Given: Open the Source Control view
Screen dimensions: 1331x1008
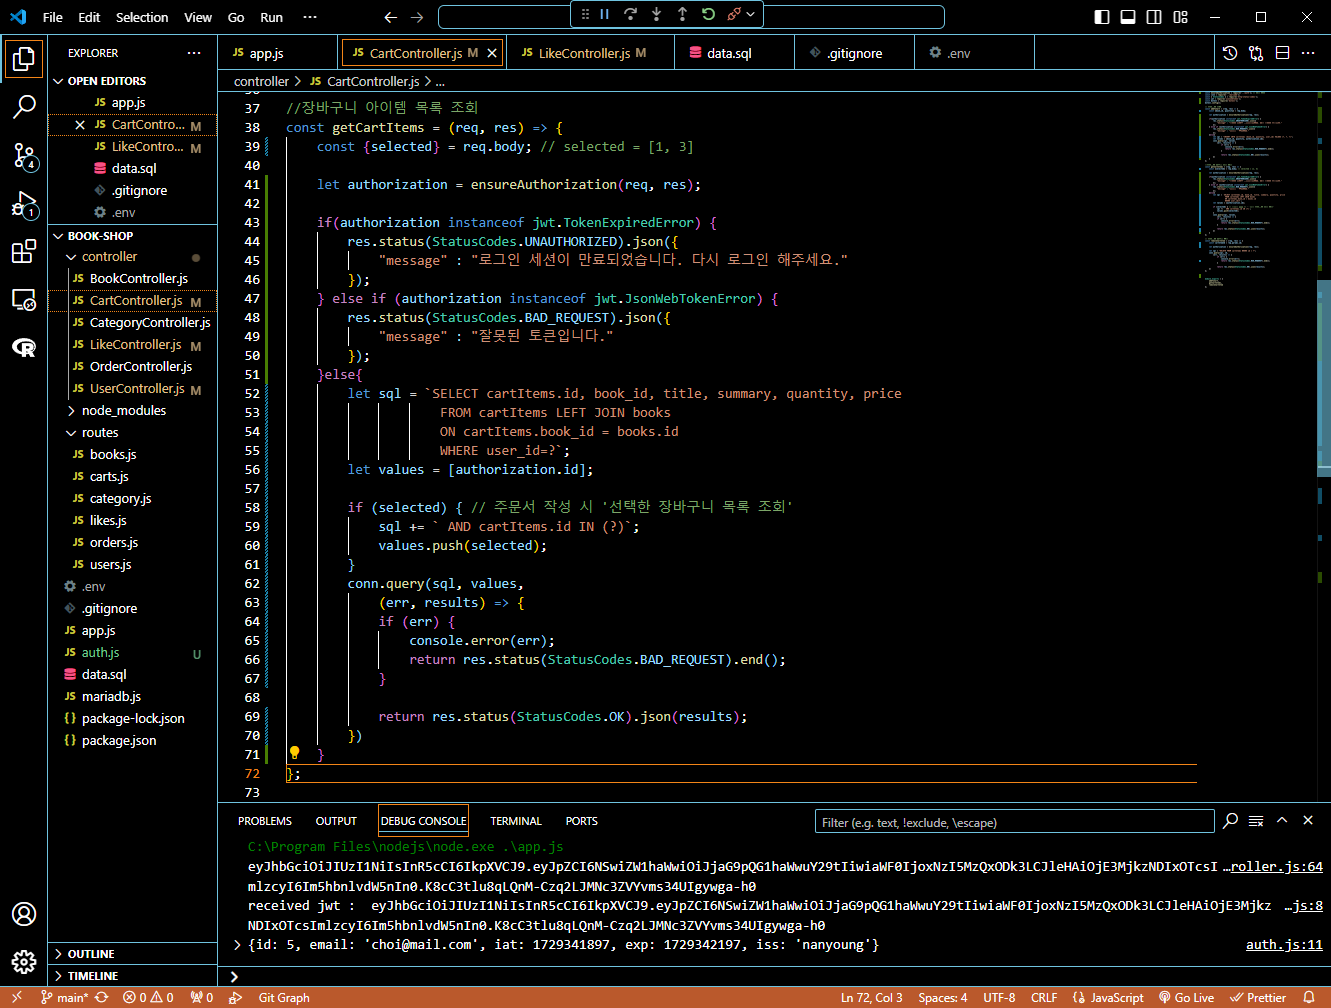Looking at the screenshot, I should tap(24, 155).
